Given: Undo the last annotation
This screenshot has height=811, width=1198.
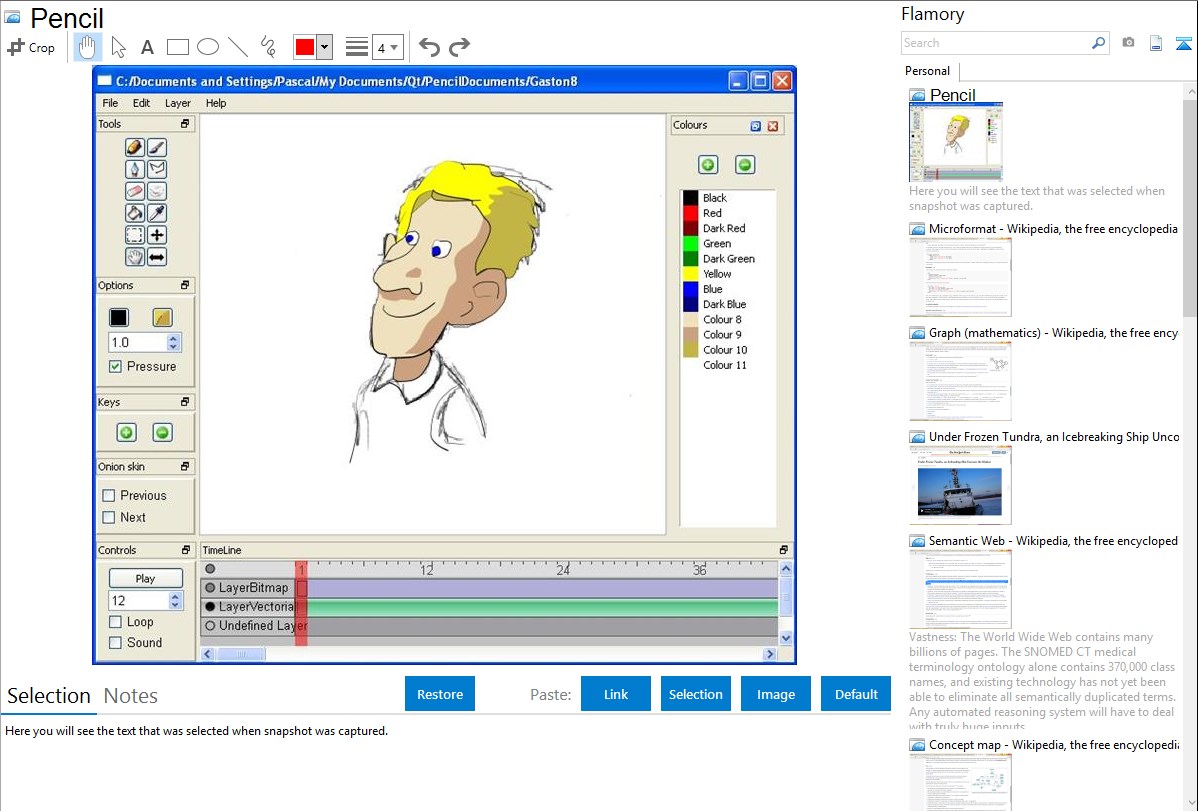Looking at the screenshot, I should point(429,47).
